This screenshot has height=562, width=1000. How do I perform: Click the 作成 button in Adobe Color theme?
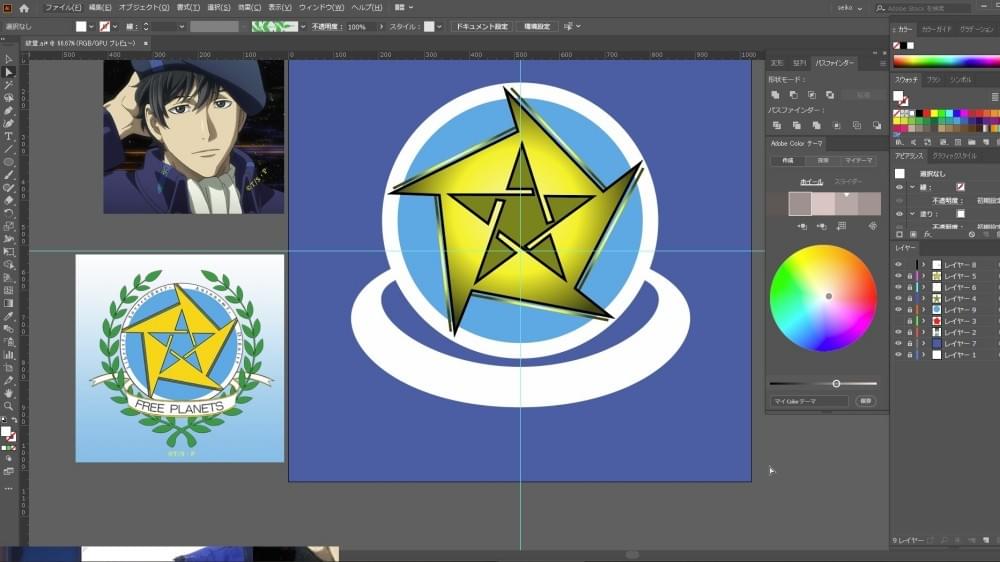click(788, 160)
